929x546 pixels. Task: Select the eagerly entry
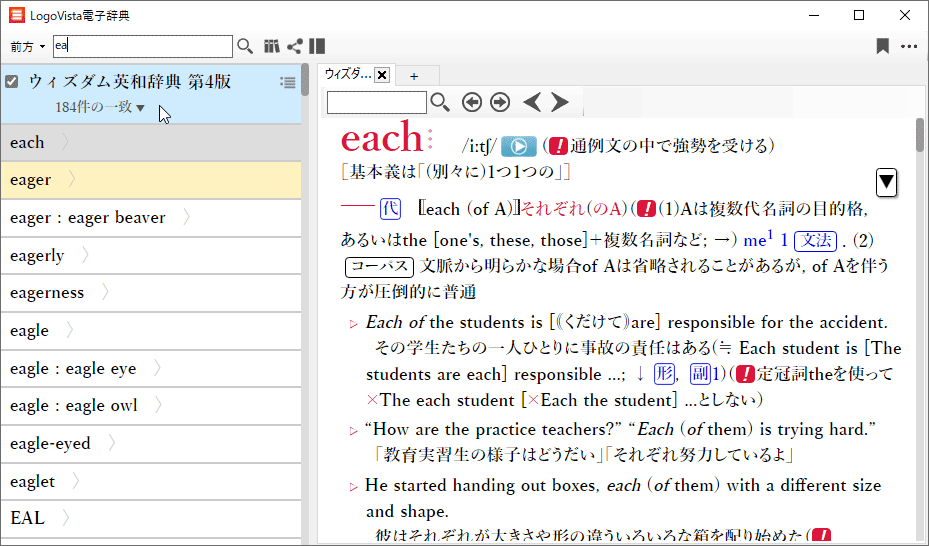point(150,255)
